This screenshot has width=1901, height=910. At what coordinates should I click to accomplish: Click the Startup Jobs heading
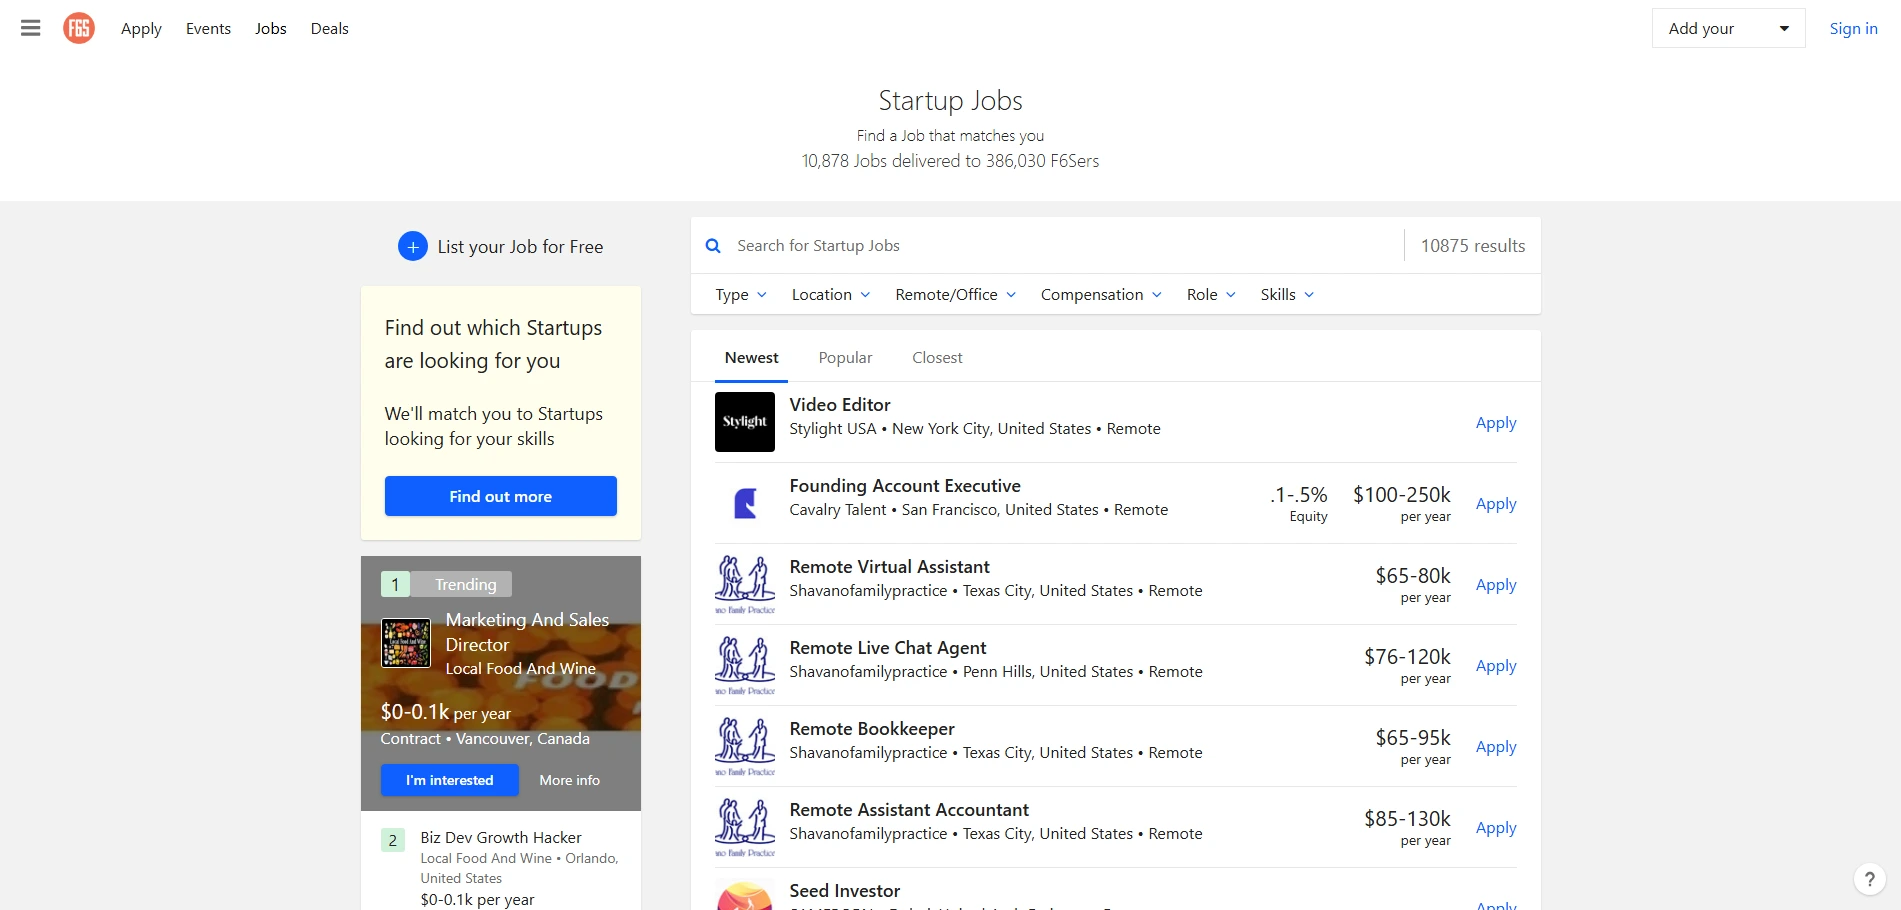950,101
